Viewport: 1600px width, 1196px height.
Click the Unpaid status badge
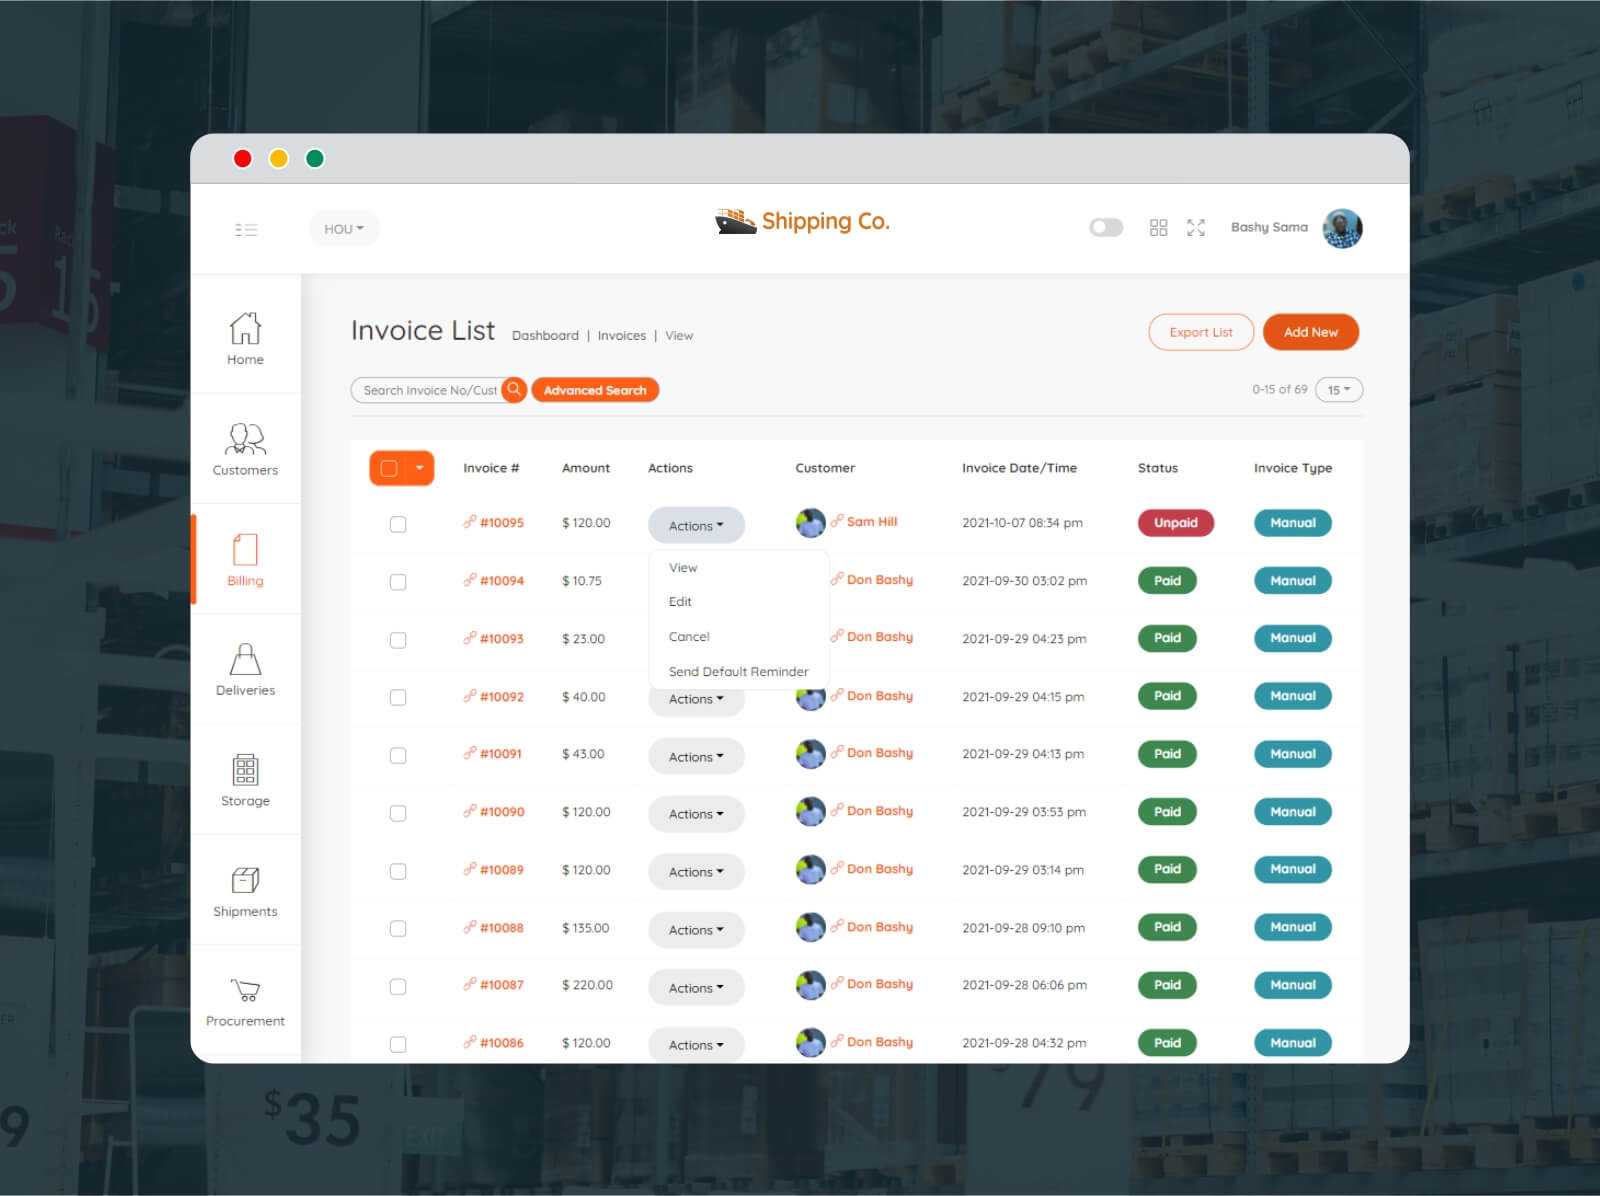tap(1176, 523)
